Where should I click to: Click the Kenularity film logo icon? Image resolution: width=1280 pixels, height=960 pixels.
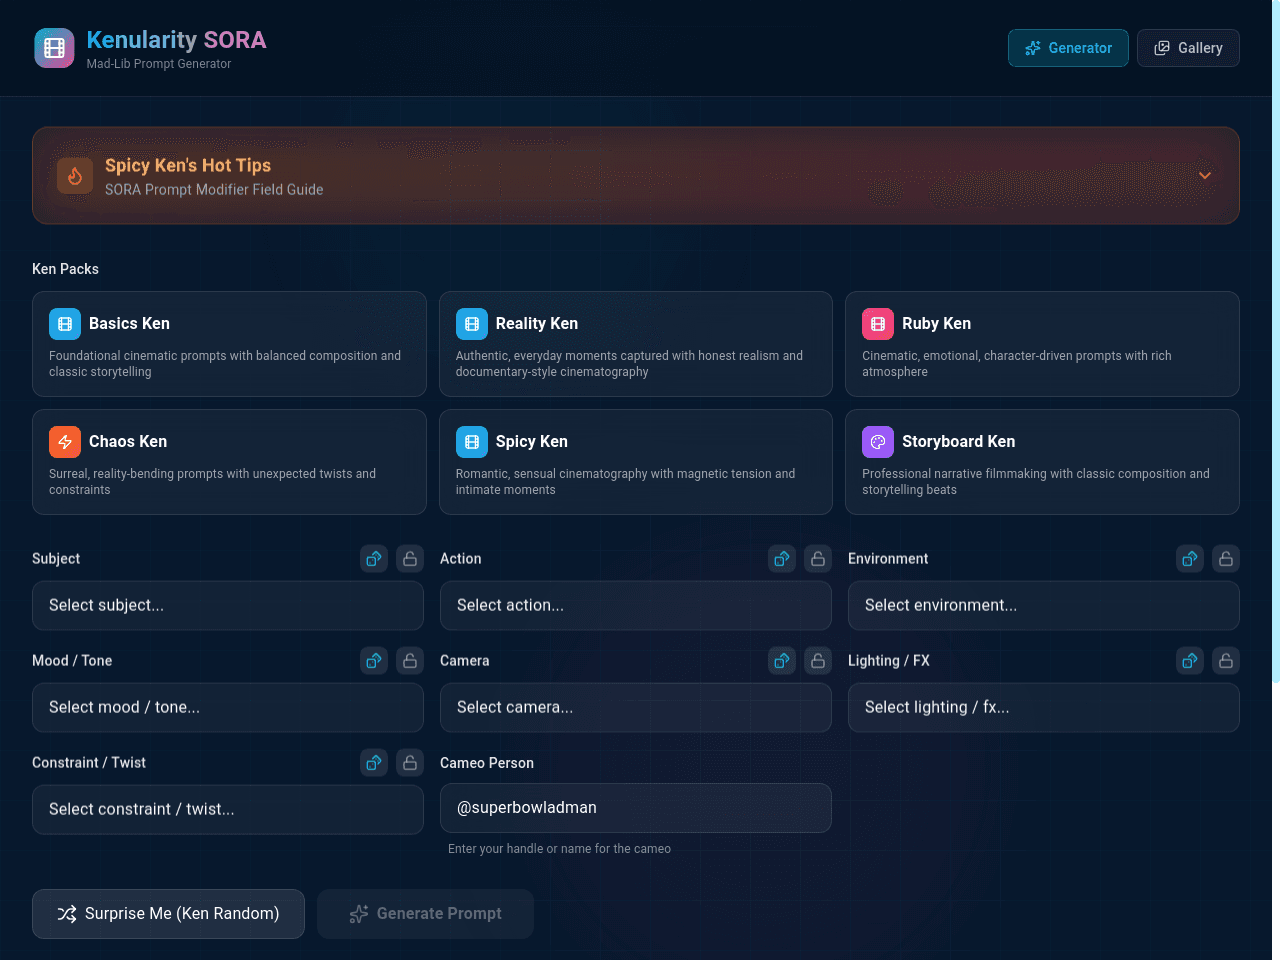point(54,48)
